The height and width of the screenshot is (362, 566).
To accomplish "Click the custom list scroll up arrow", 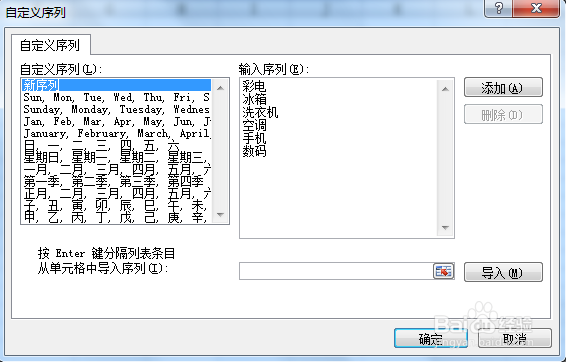I will (221, 88).
